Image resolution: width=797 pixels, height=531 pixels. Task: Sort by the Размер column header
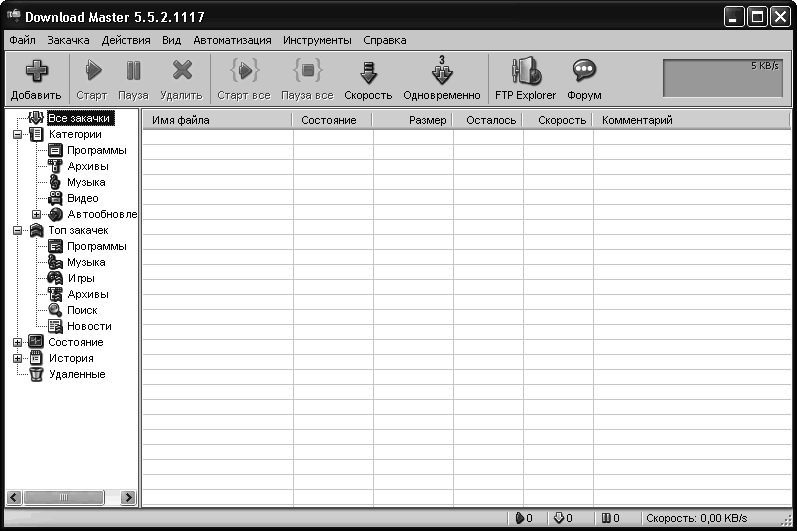pos(413,120)
